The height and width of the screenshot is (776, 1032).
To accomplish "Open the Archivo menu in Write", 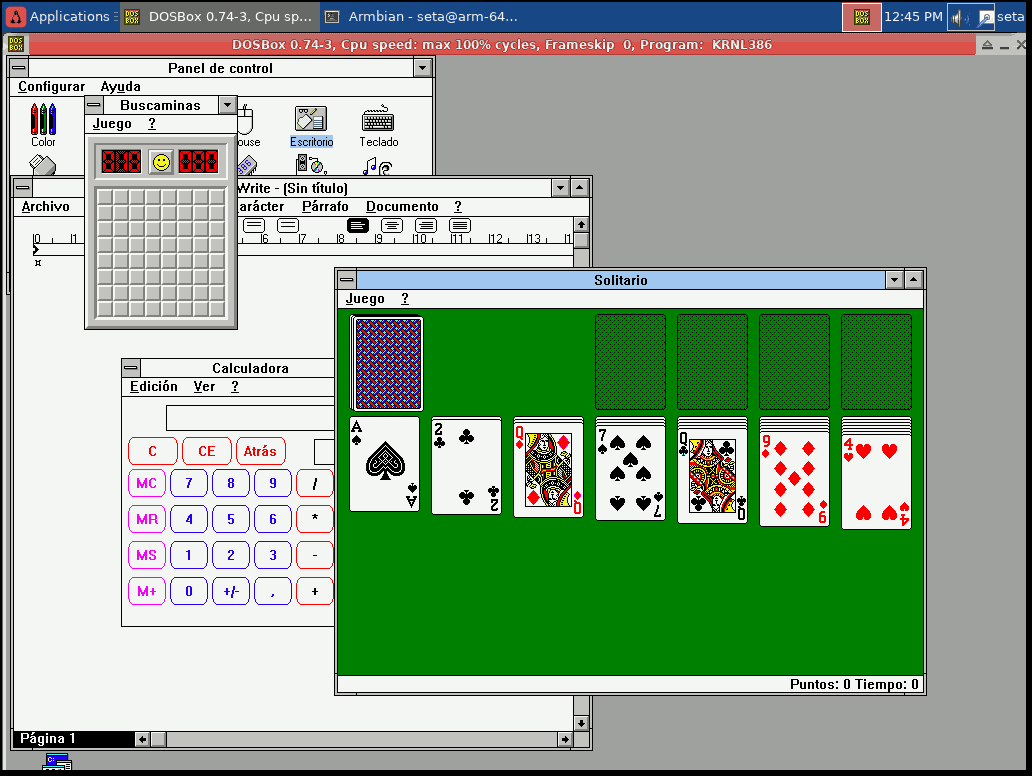I will coord(45,207).
